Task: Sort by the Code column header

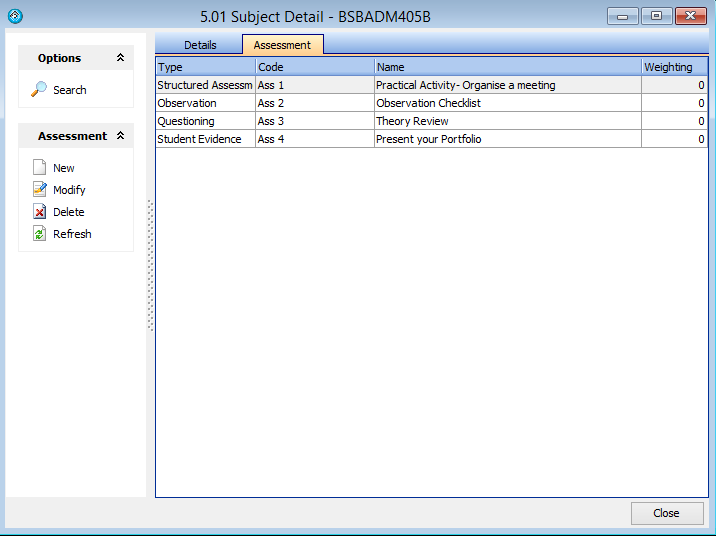Action: click(x=314, y=67)
